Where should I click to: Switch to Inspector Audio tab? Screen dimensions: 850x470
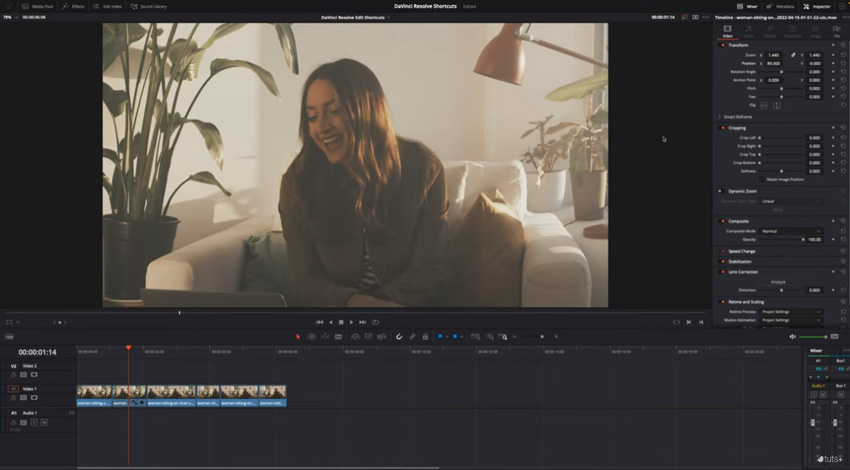coord(749,31)
